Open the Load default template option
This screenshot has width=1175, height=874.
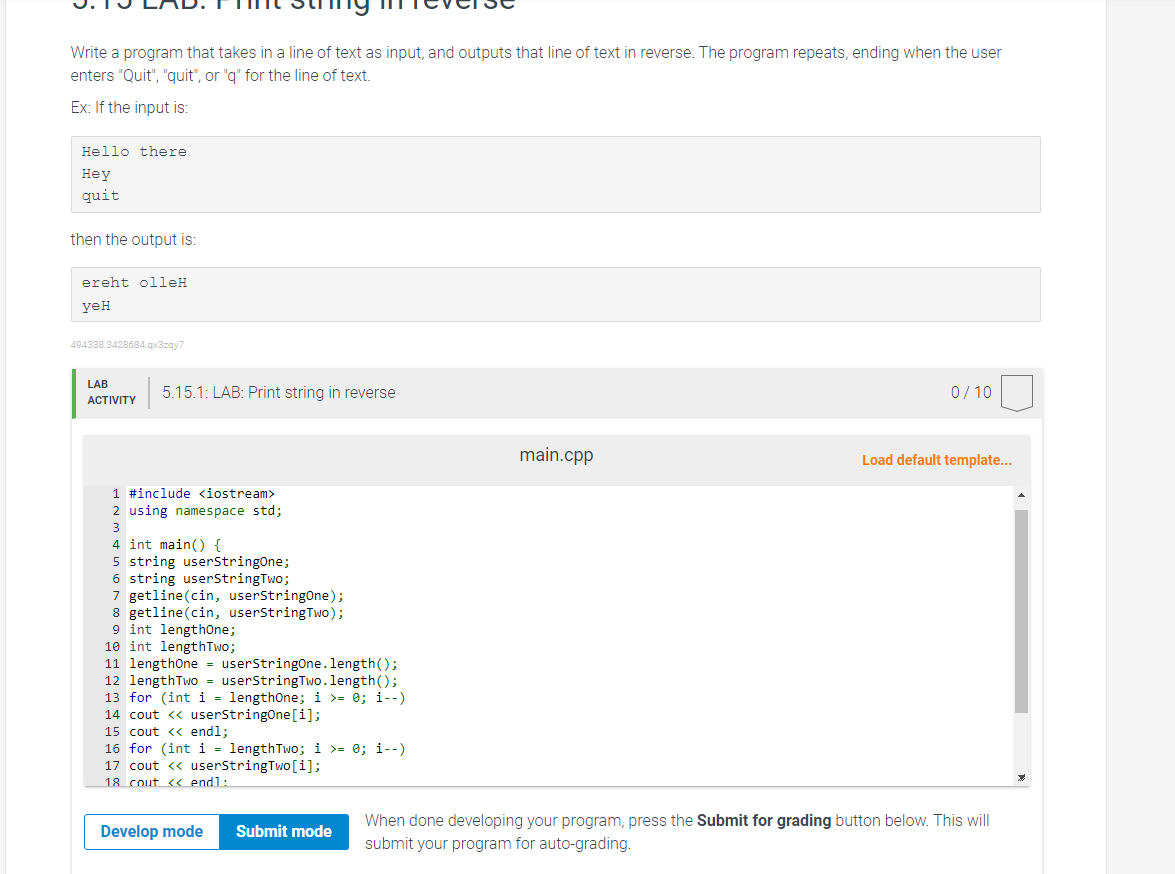click(936, 459)
